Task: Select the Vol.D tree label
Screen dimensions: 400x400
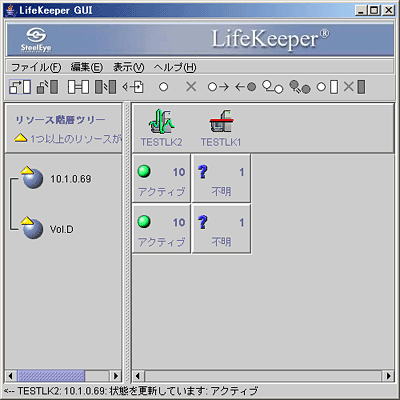Action: (62, 229)
